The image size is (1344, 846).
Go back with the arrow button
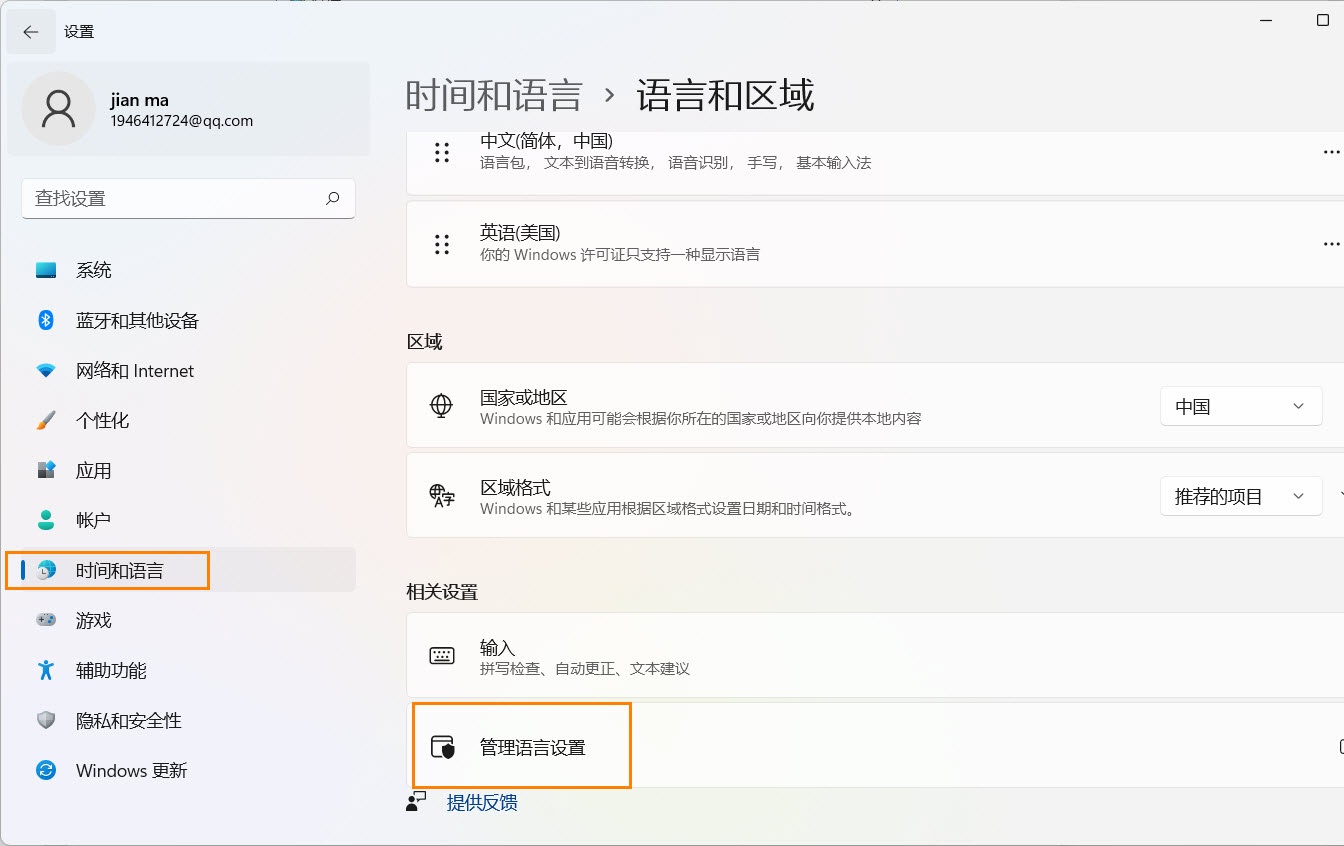point(30,32)
